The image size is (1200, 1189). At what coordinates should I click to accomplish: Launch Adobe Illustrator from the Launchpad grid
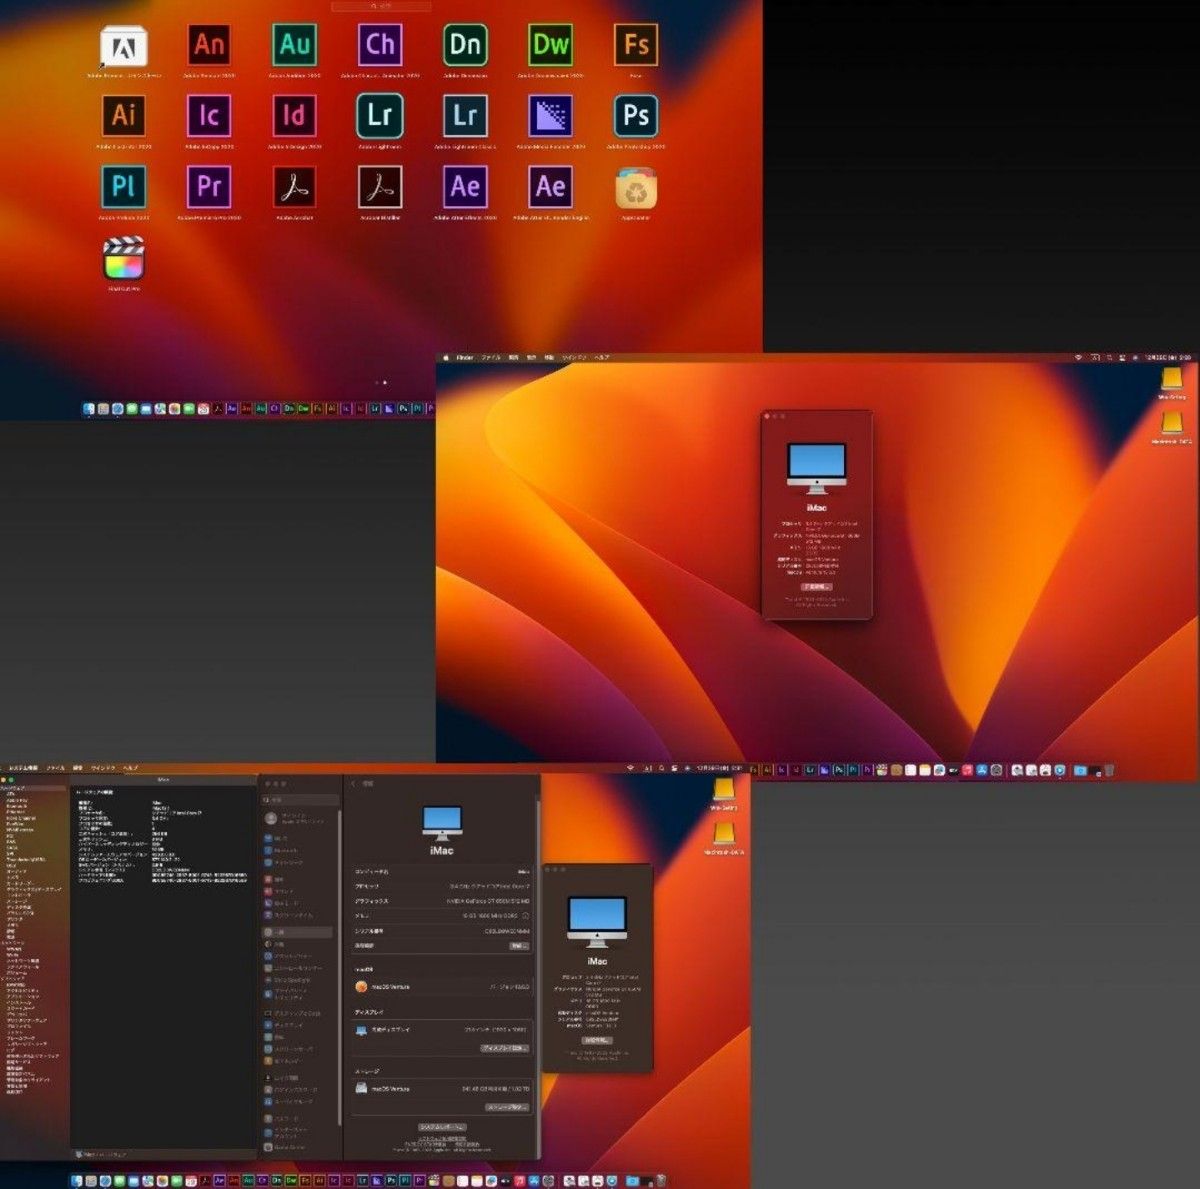(x=124, y=115)
